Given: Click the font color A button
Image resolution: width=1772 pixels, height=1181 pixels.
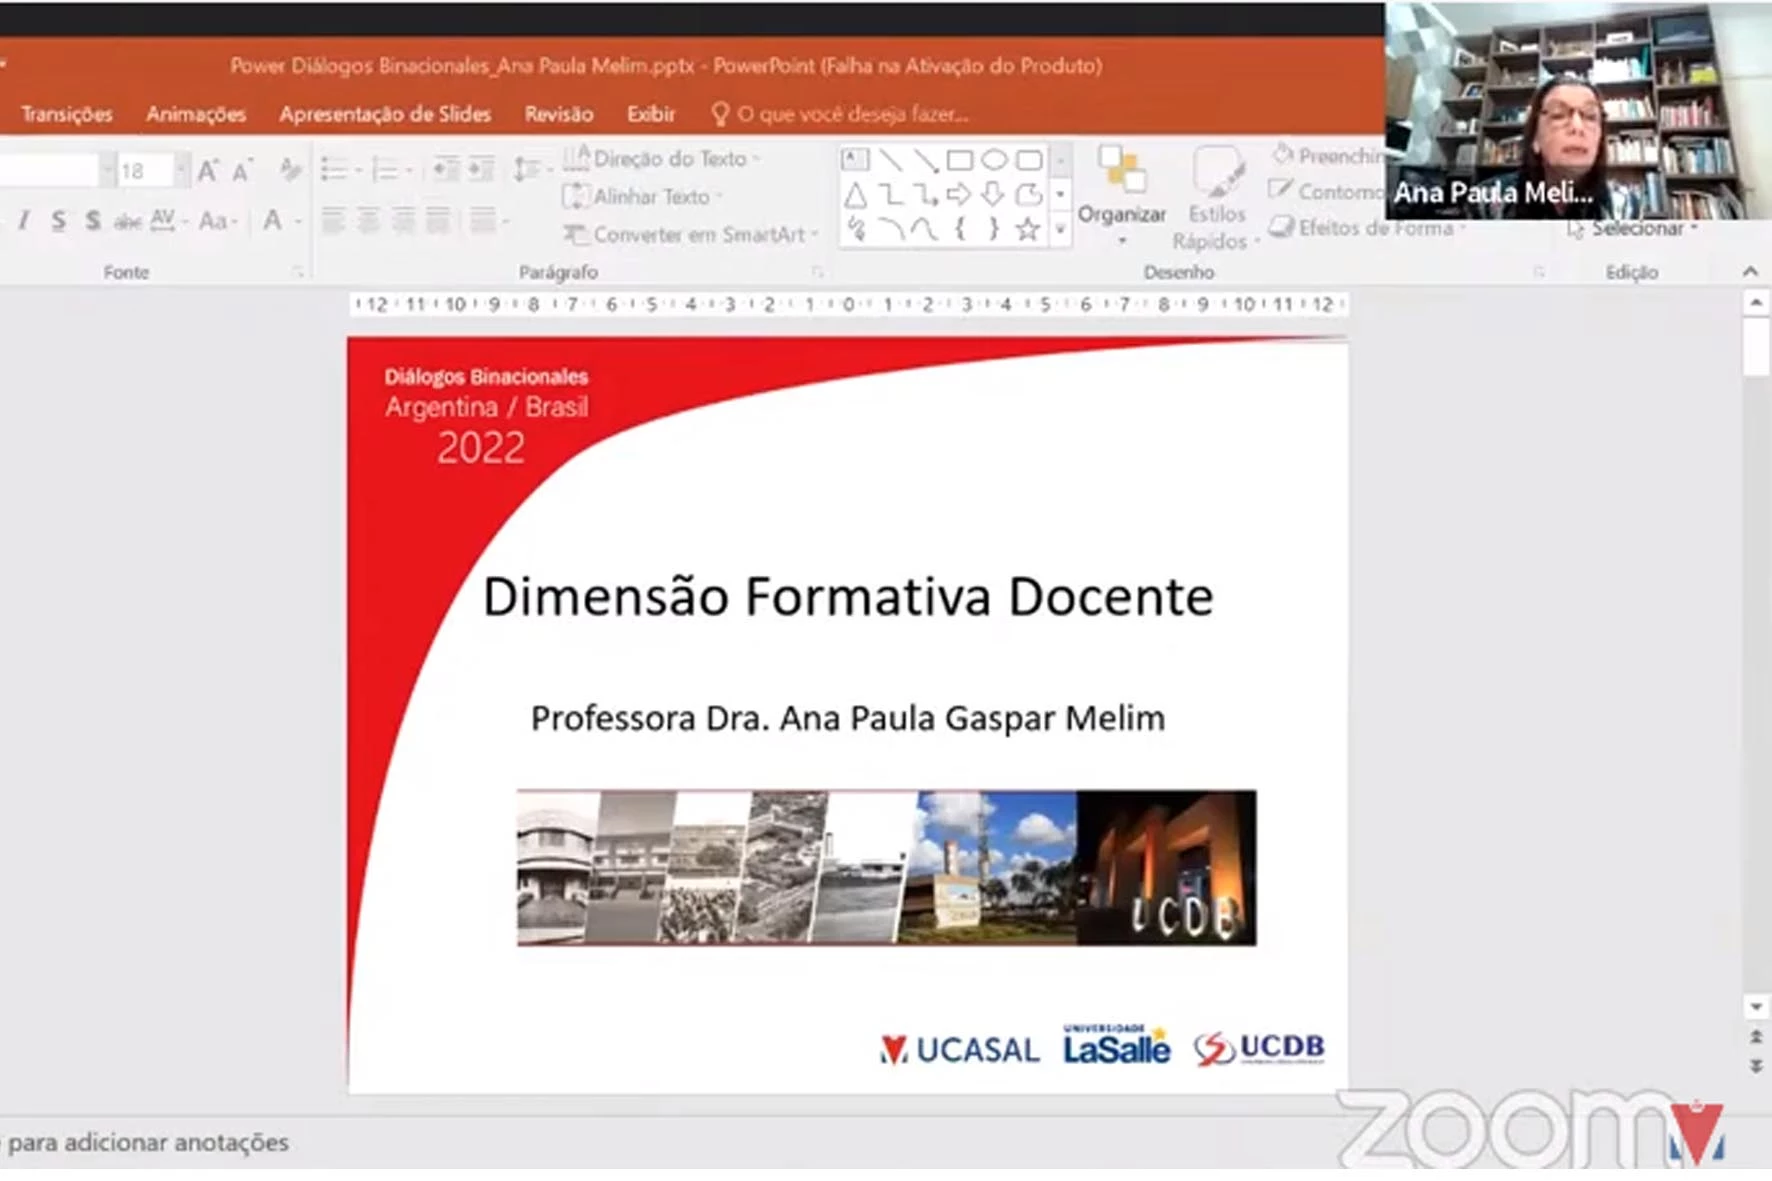Looking at the screenshot, I should tap(272, 221).
